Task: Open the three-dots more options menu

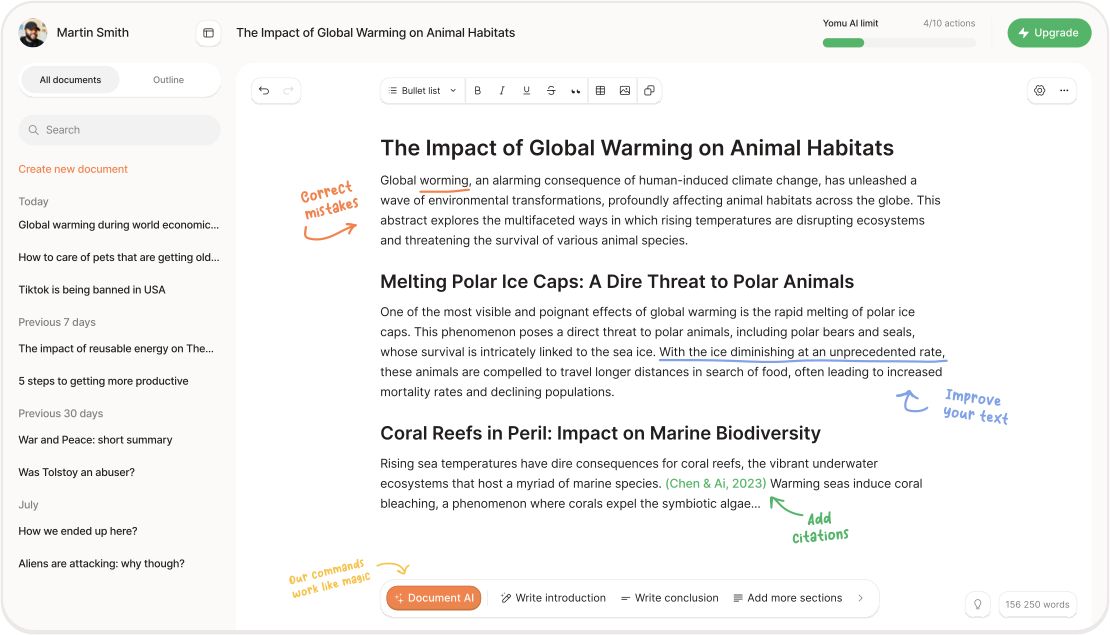Action: (x=1064, y=91)
